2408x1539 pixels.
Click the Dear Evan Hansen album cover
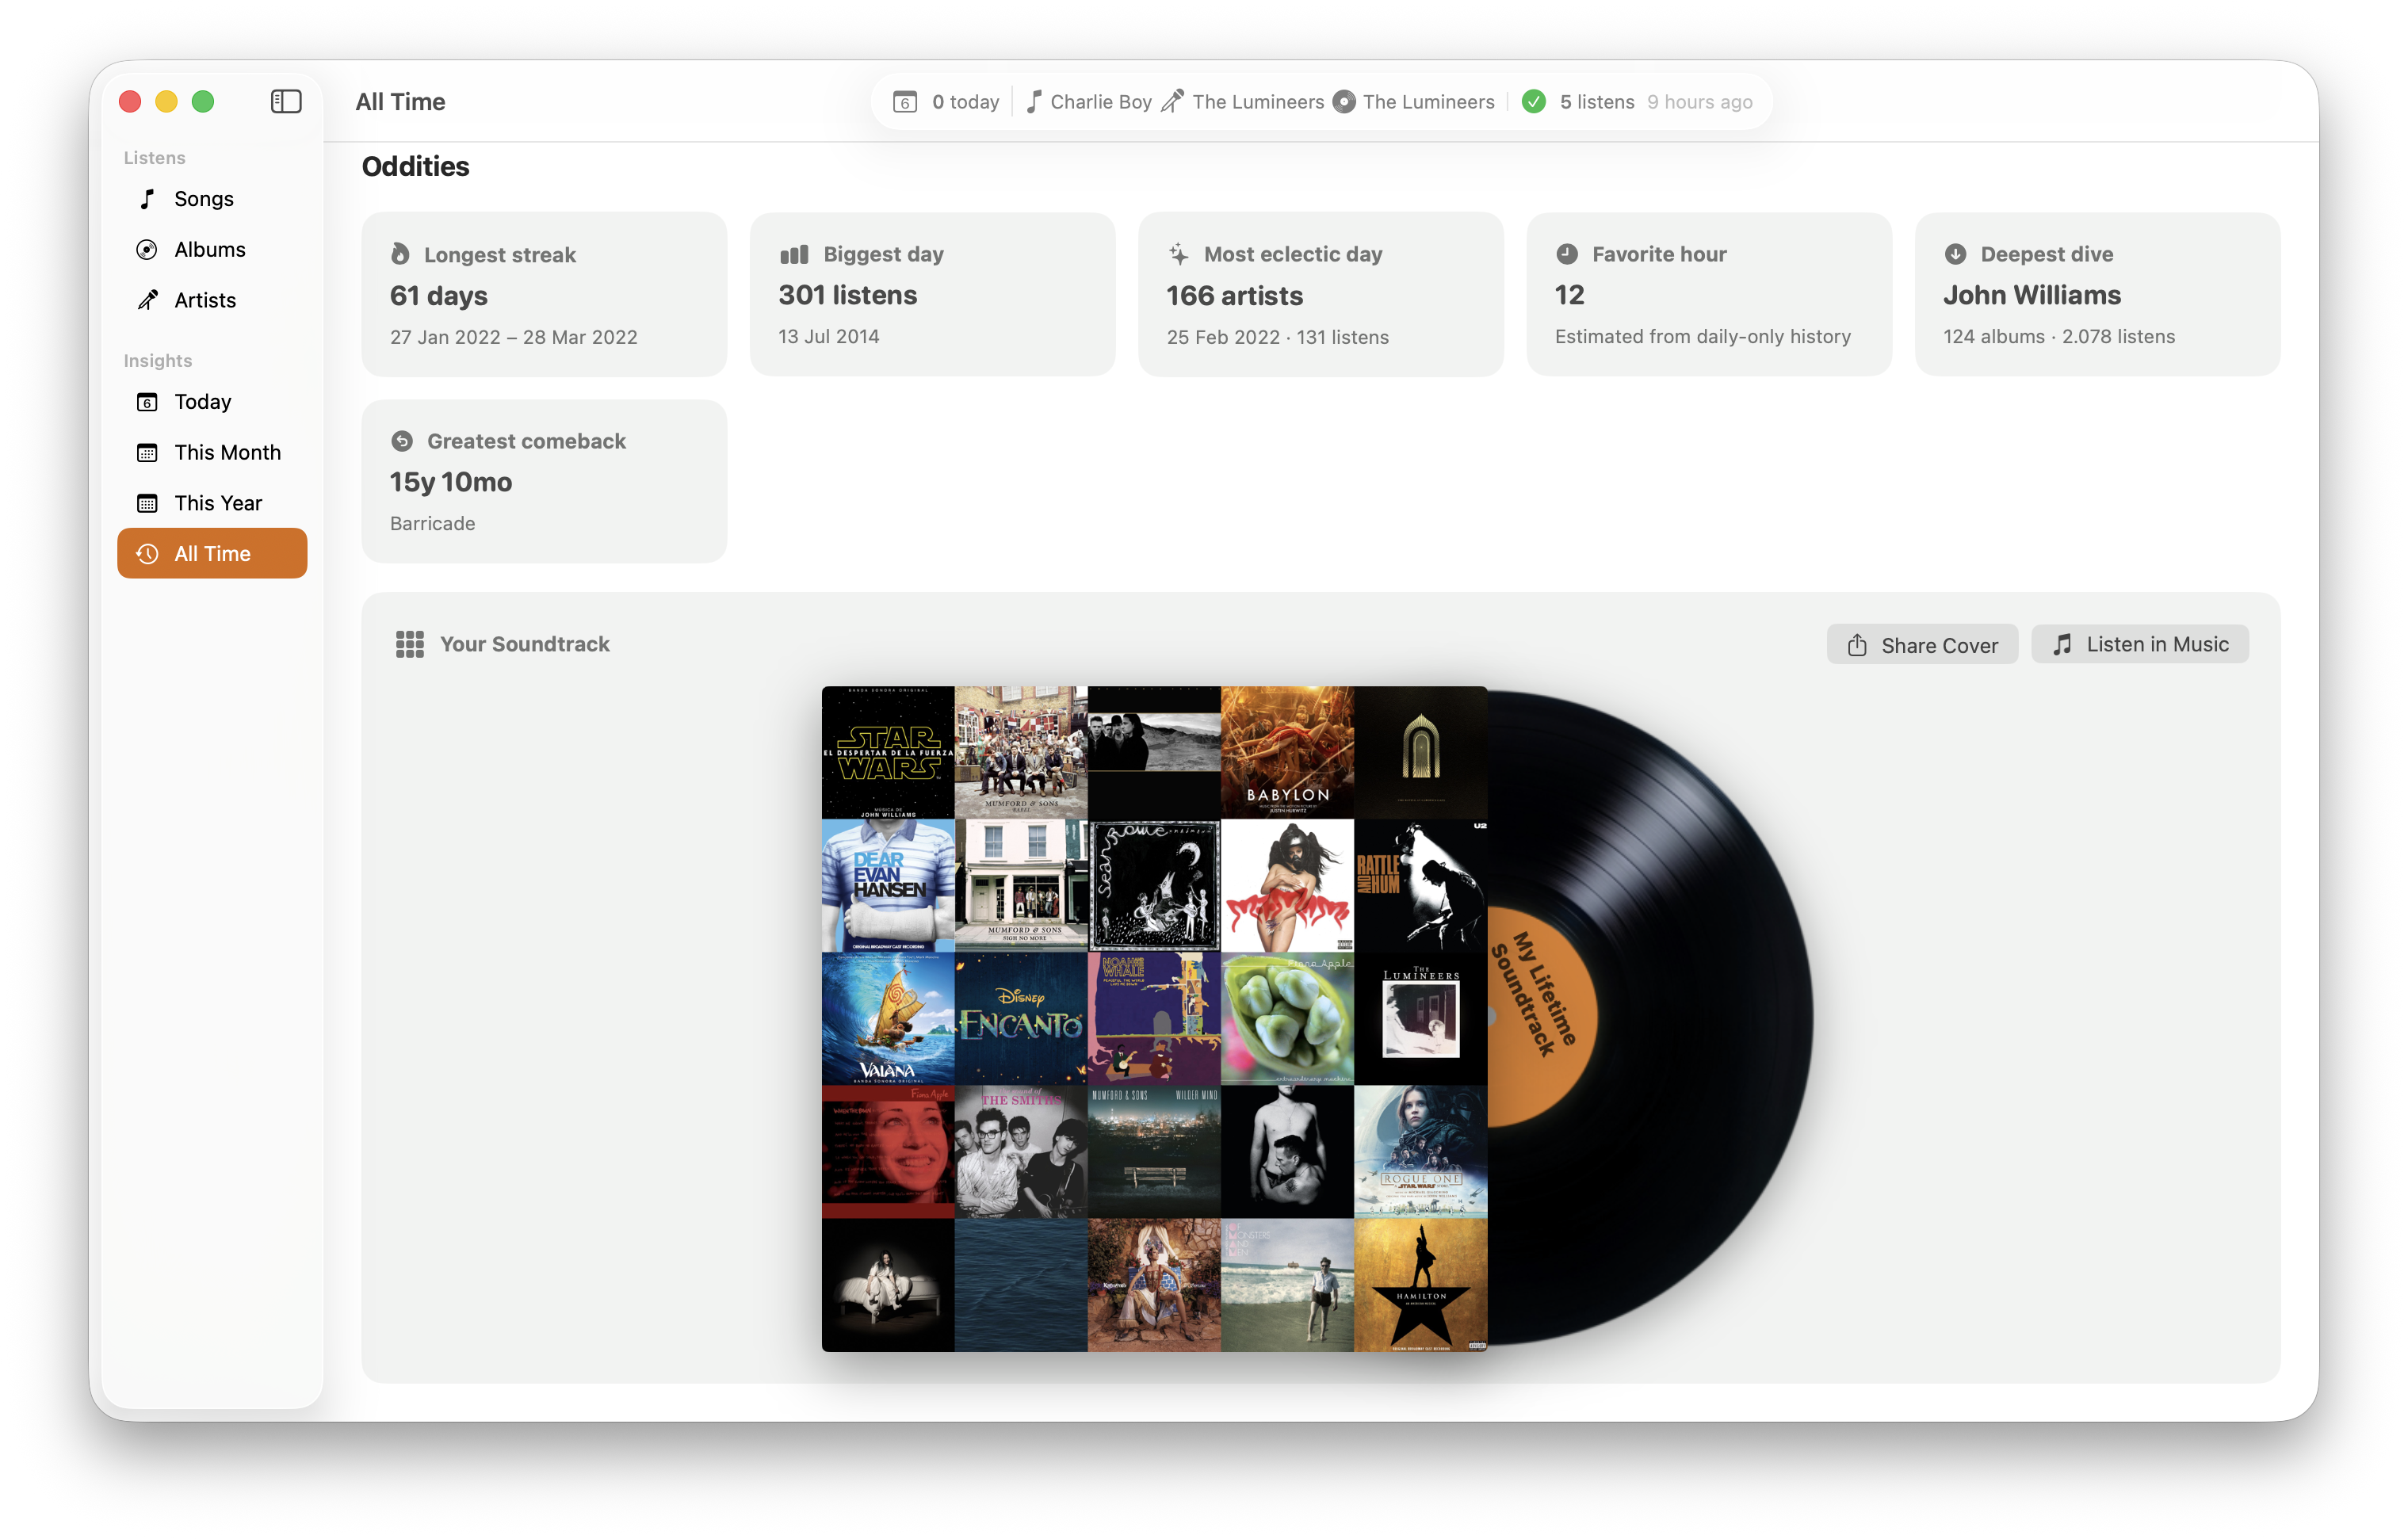point(888,885)
